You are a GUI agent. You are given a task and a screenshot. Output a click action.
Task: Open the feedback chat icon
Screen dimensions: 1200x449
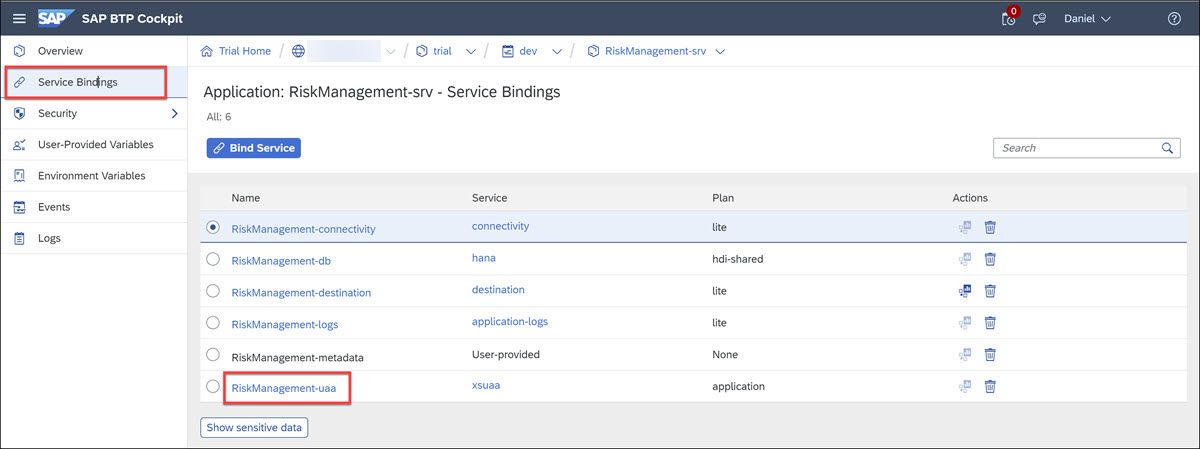tap(1040, 19)
